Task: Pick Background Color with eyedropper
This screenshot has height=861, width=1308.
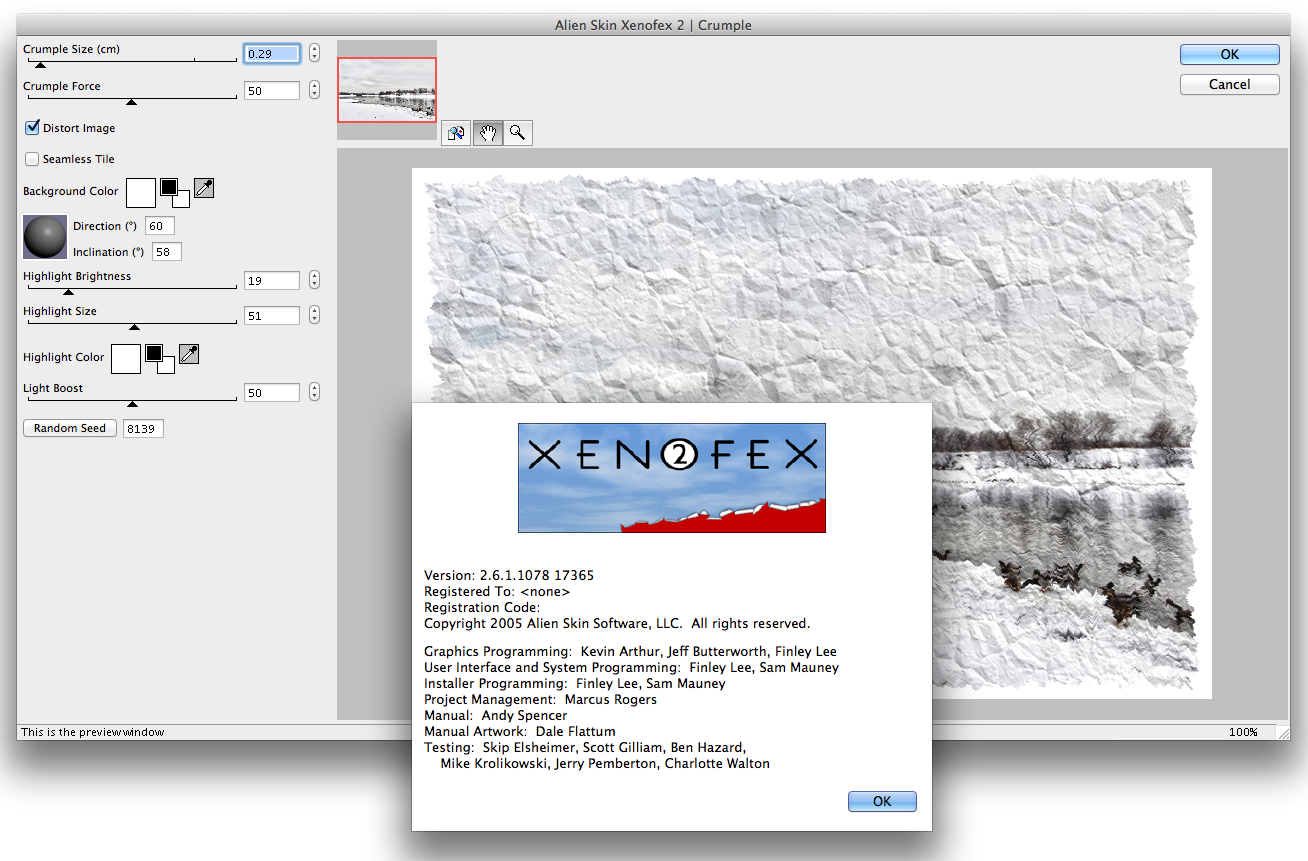Action: pos(204,187)
